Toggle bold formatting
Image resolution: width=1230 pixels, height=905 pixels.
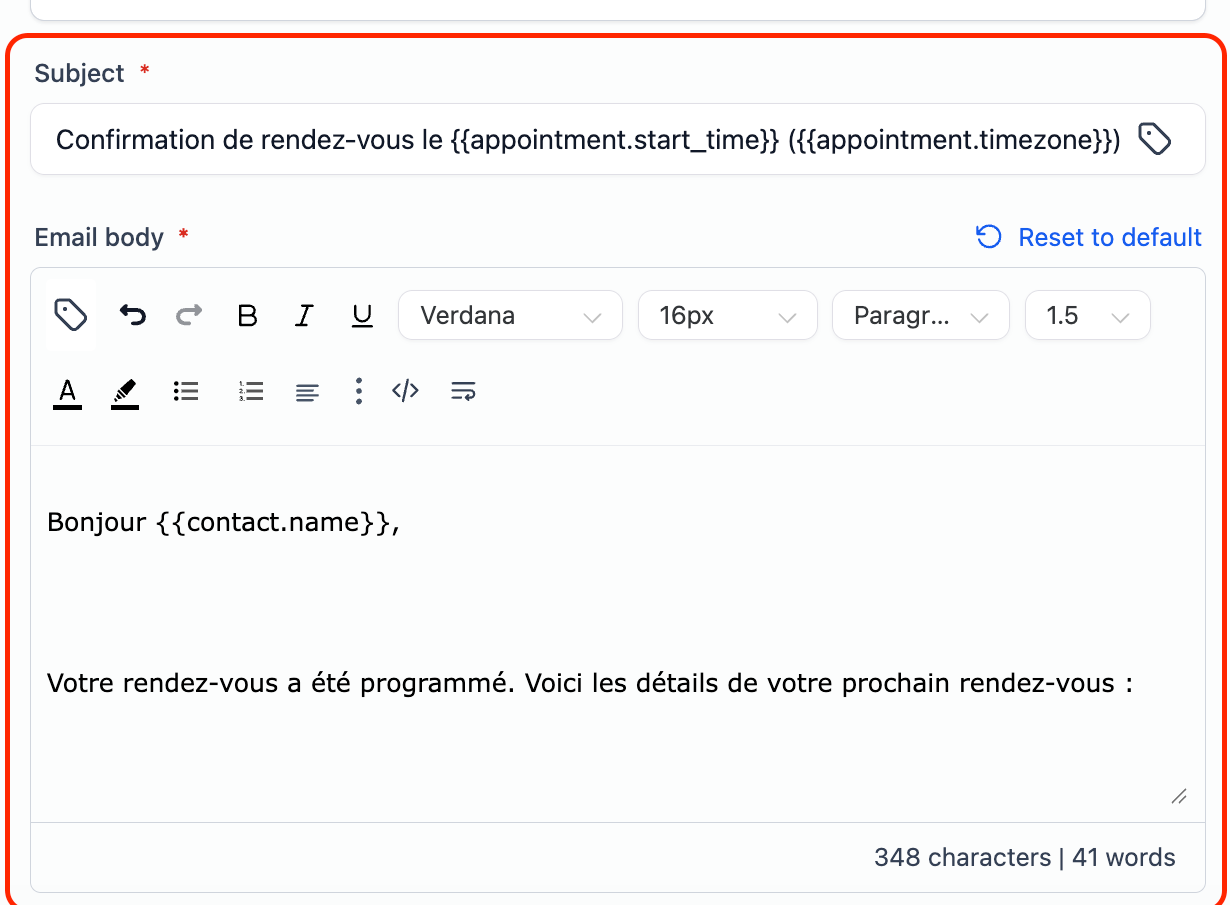click(x=247, y=316)
